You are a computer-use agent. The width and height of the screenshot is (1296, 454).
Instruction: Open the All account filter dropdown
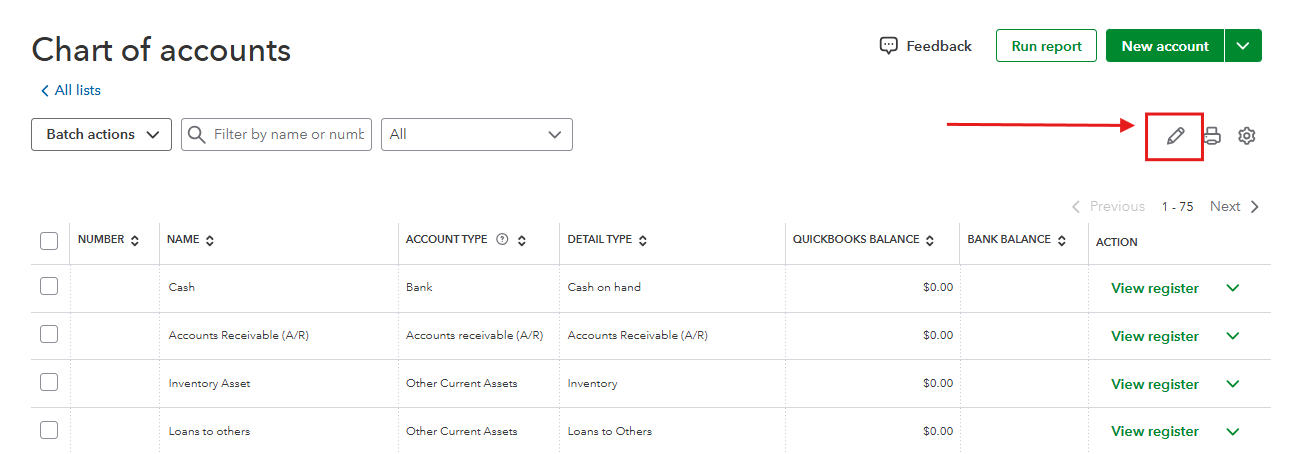[x=477, y=135]
